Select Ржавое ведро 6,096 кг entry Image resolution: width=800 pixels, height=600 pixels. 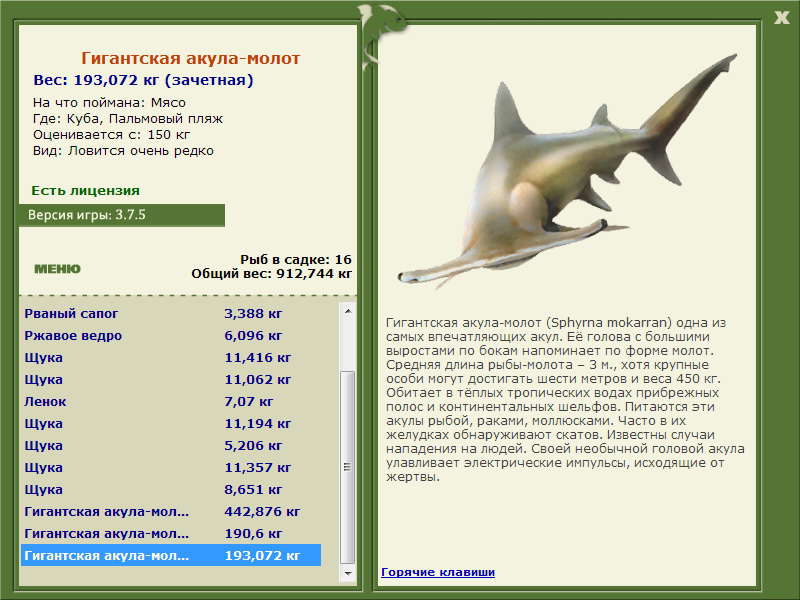point(171,335)
